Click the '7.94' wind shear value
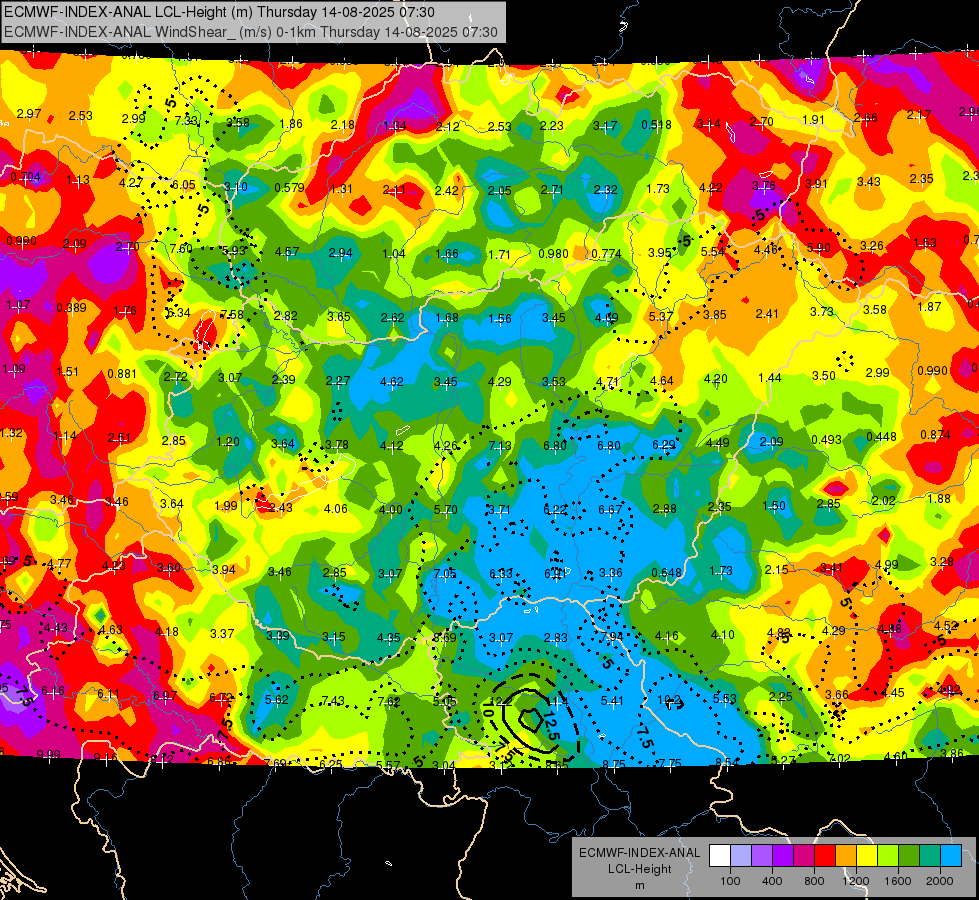 [x=612, y=636]
